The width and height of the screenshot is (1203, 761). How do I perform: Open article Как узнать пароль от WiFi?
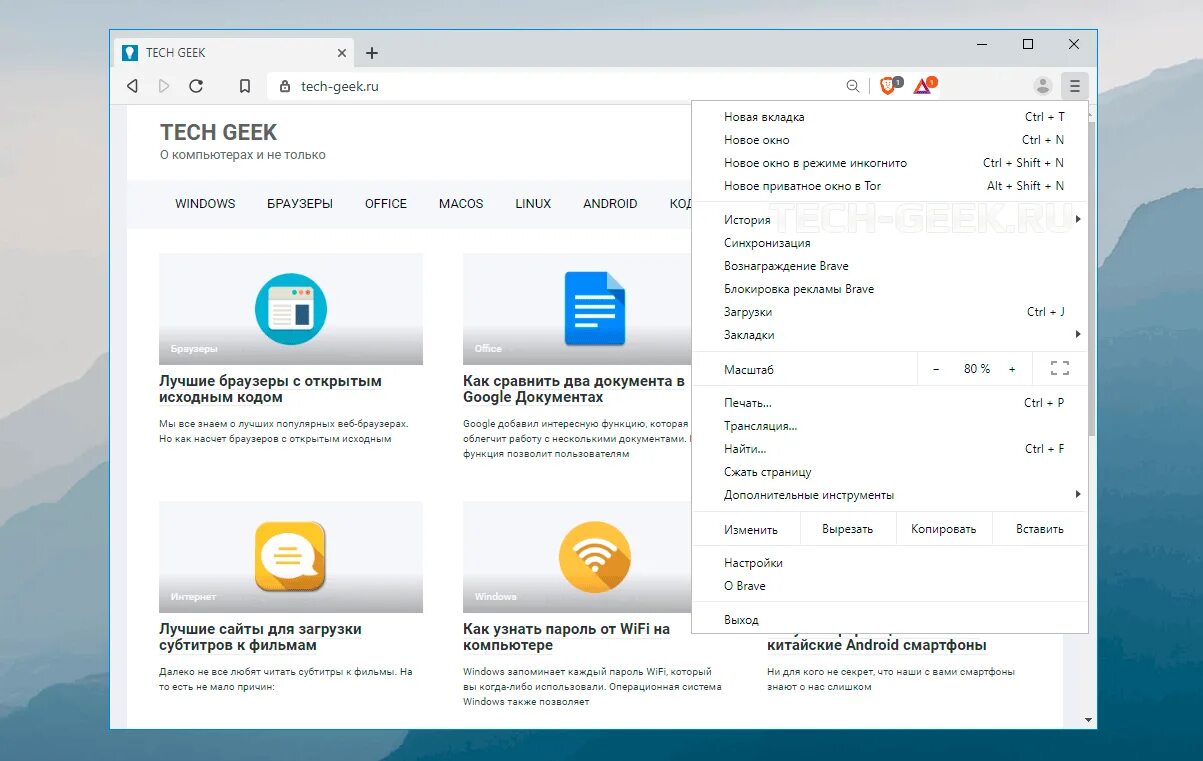pyautogui.click(x=566, y=637)
